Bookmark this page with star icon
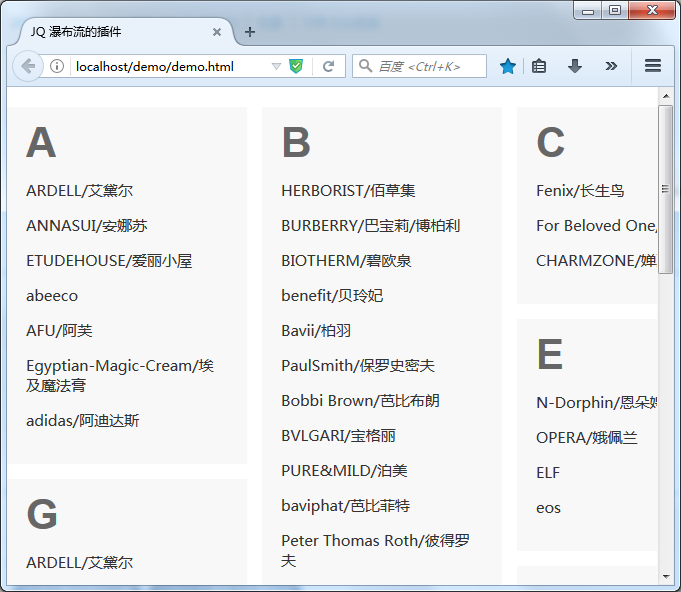Image resolution: width=681 pixels, height=592 pixels. tap(508, 66)
